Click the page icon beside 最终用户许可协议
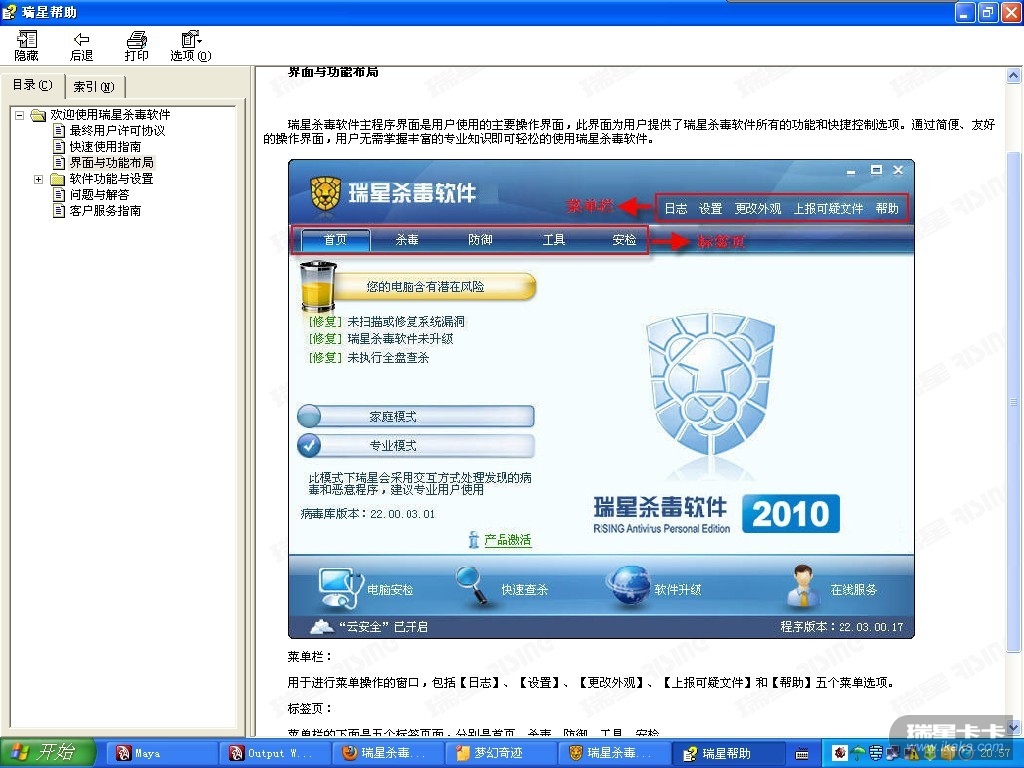This screenshot has width=1024, height=768. pos(59,131)
